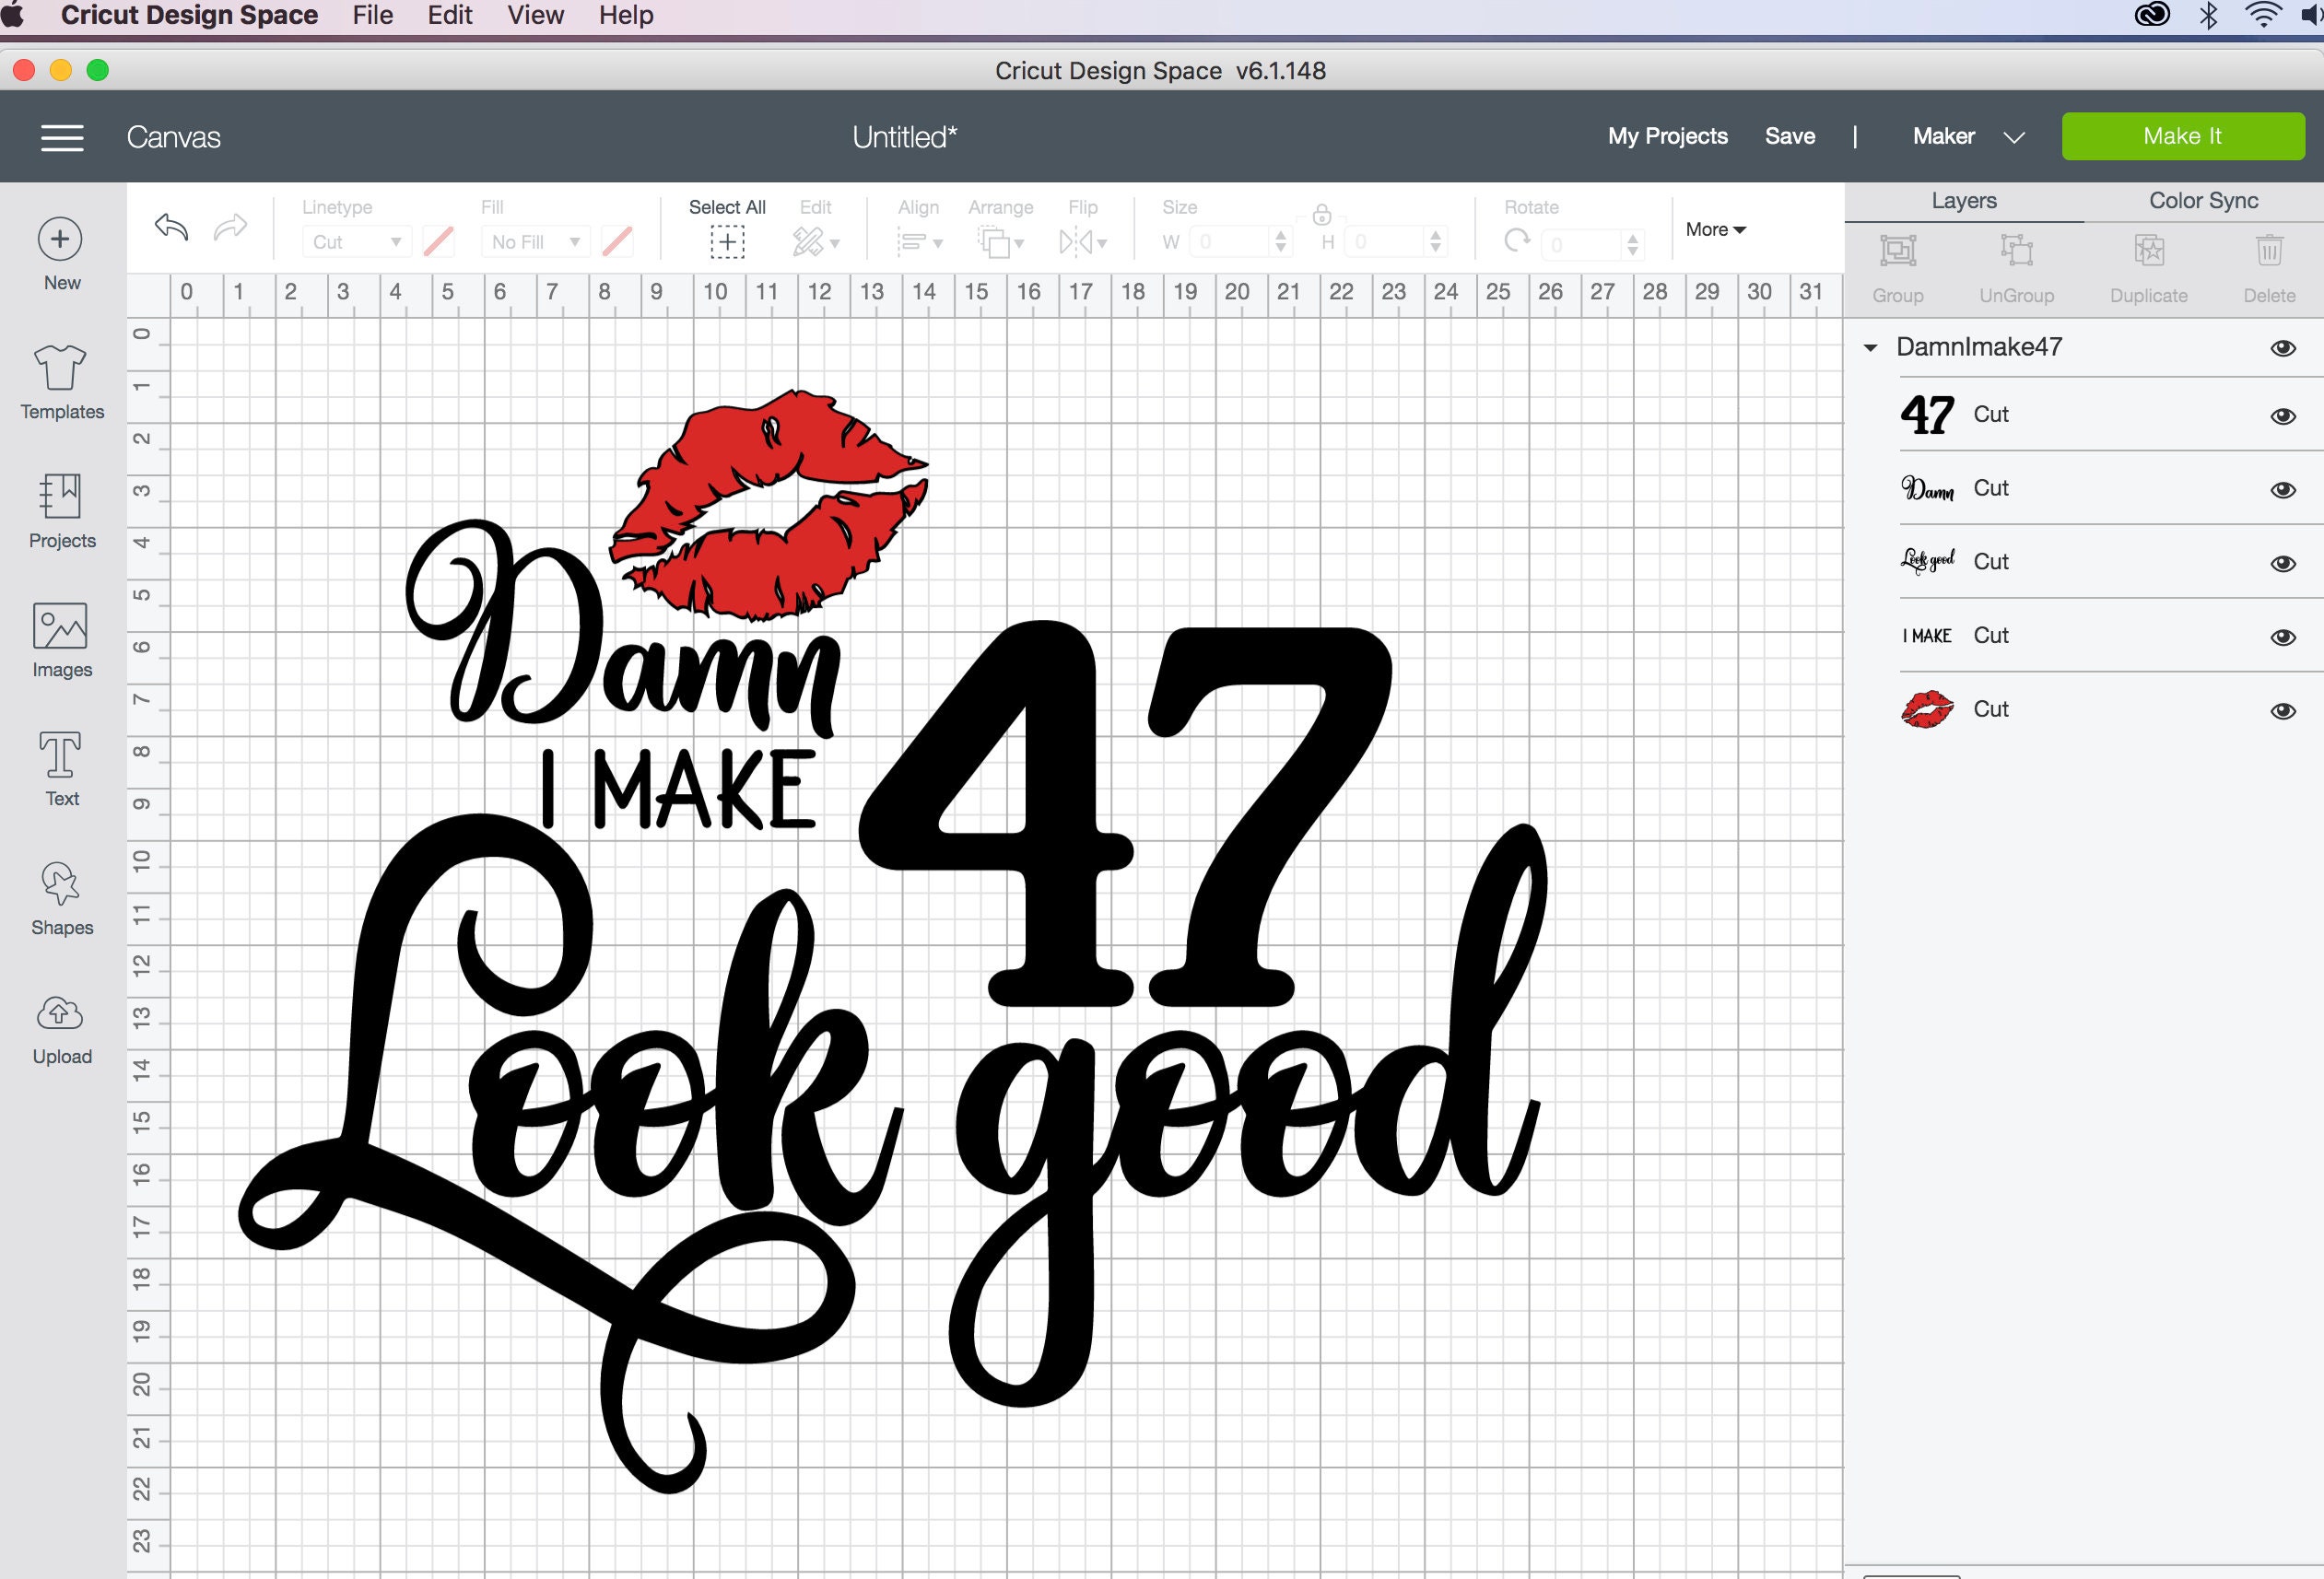The height and width of the screenshot is (1579, 2324).
Task: Toggle visibility of the lips Cut layer
Action: tap(2283, 710)
